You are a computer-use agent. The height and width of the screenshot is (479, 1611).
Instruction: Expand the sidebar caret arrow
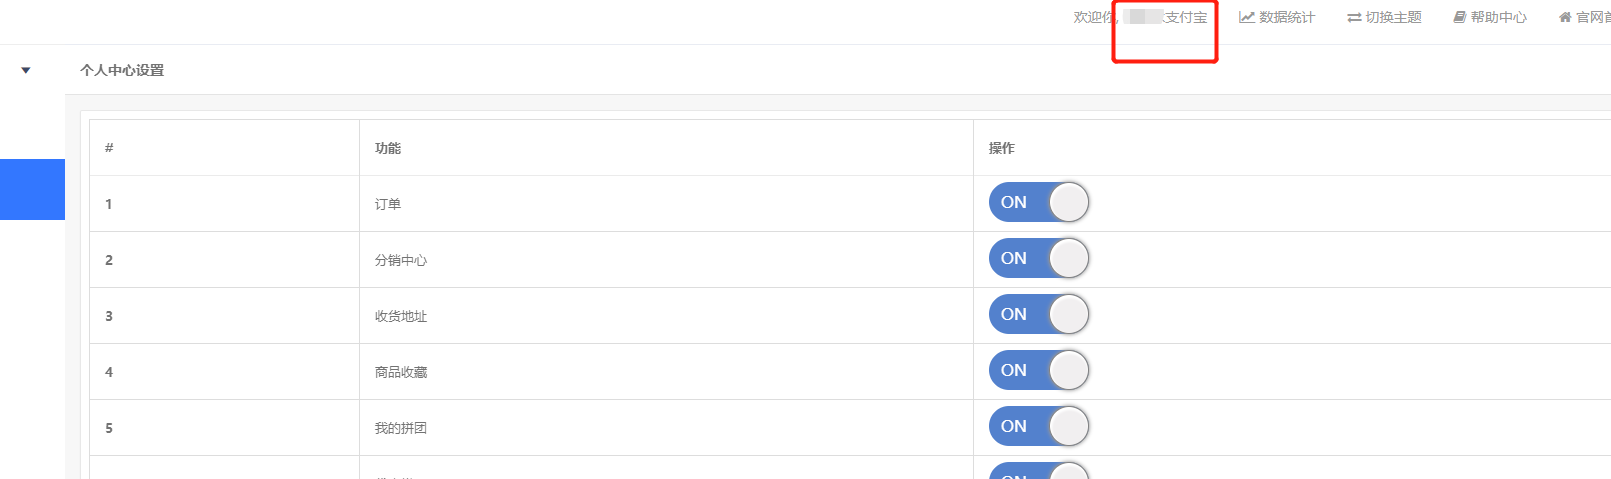[x=26, y=70]
